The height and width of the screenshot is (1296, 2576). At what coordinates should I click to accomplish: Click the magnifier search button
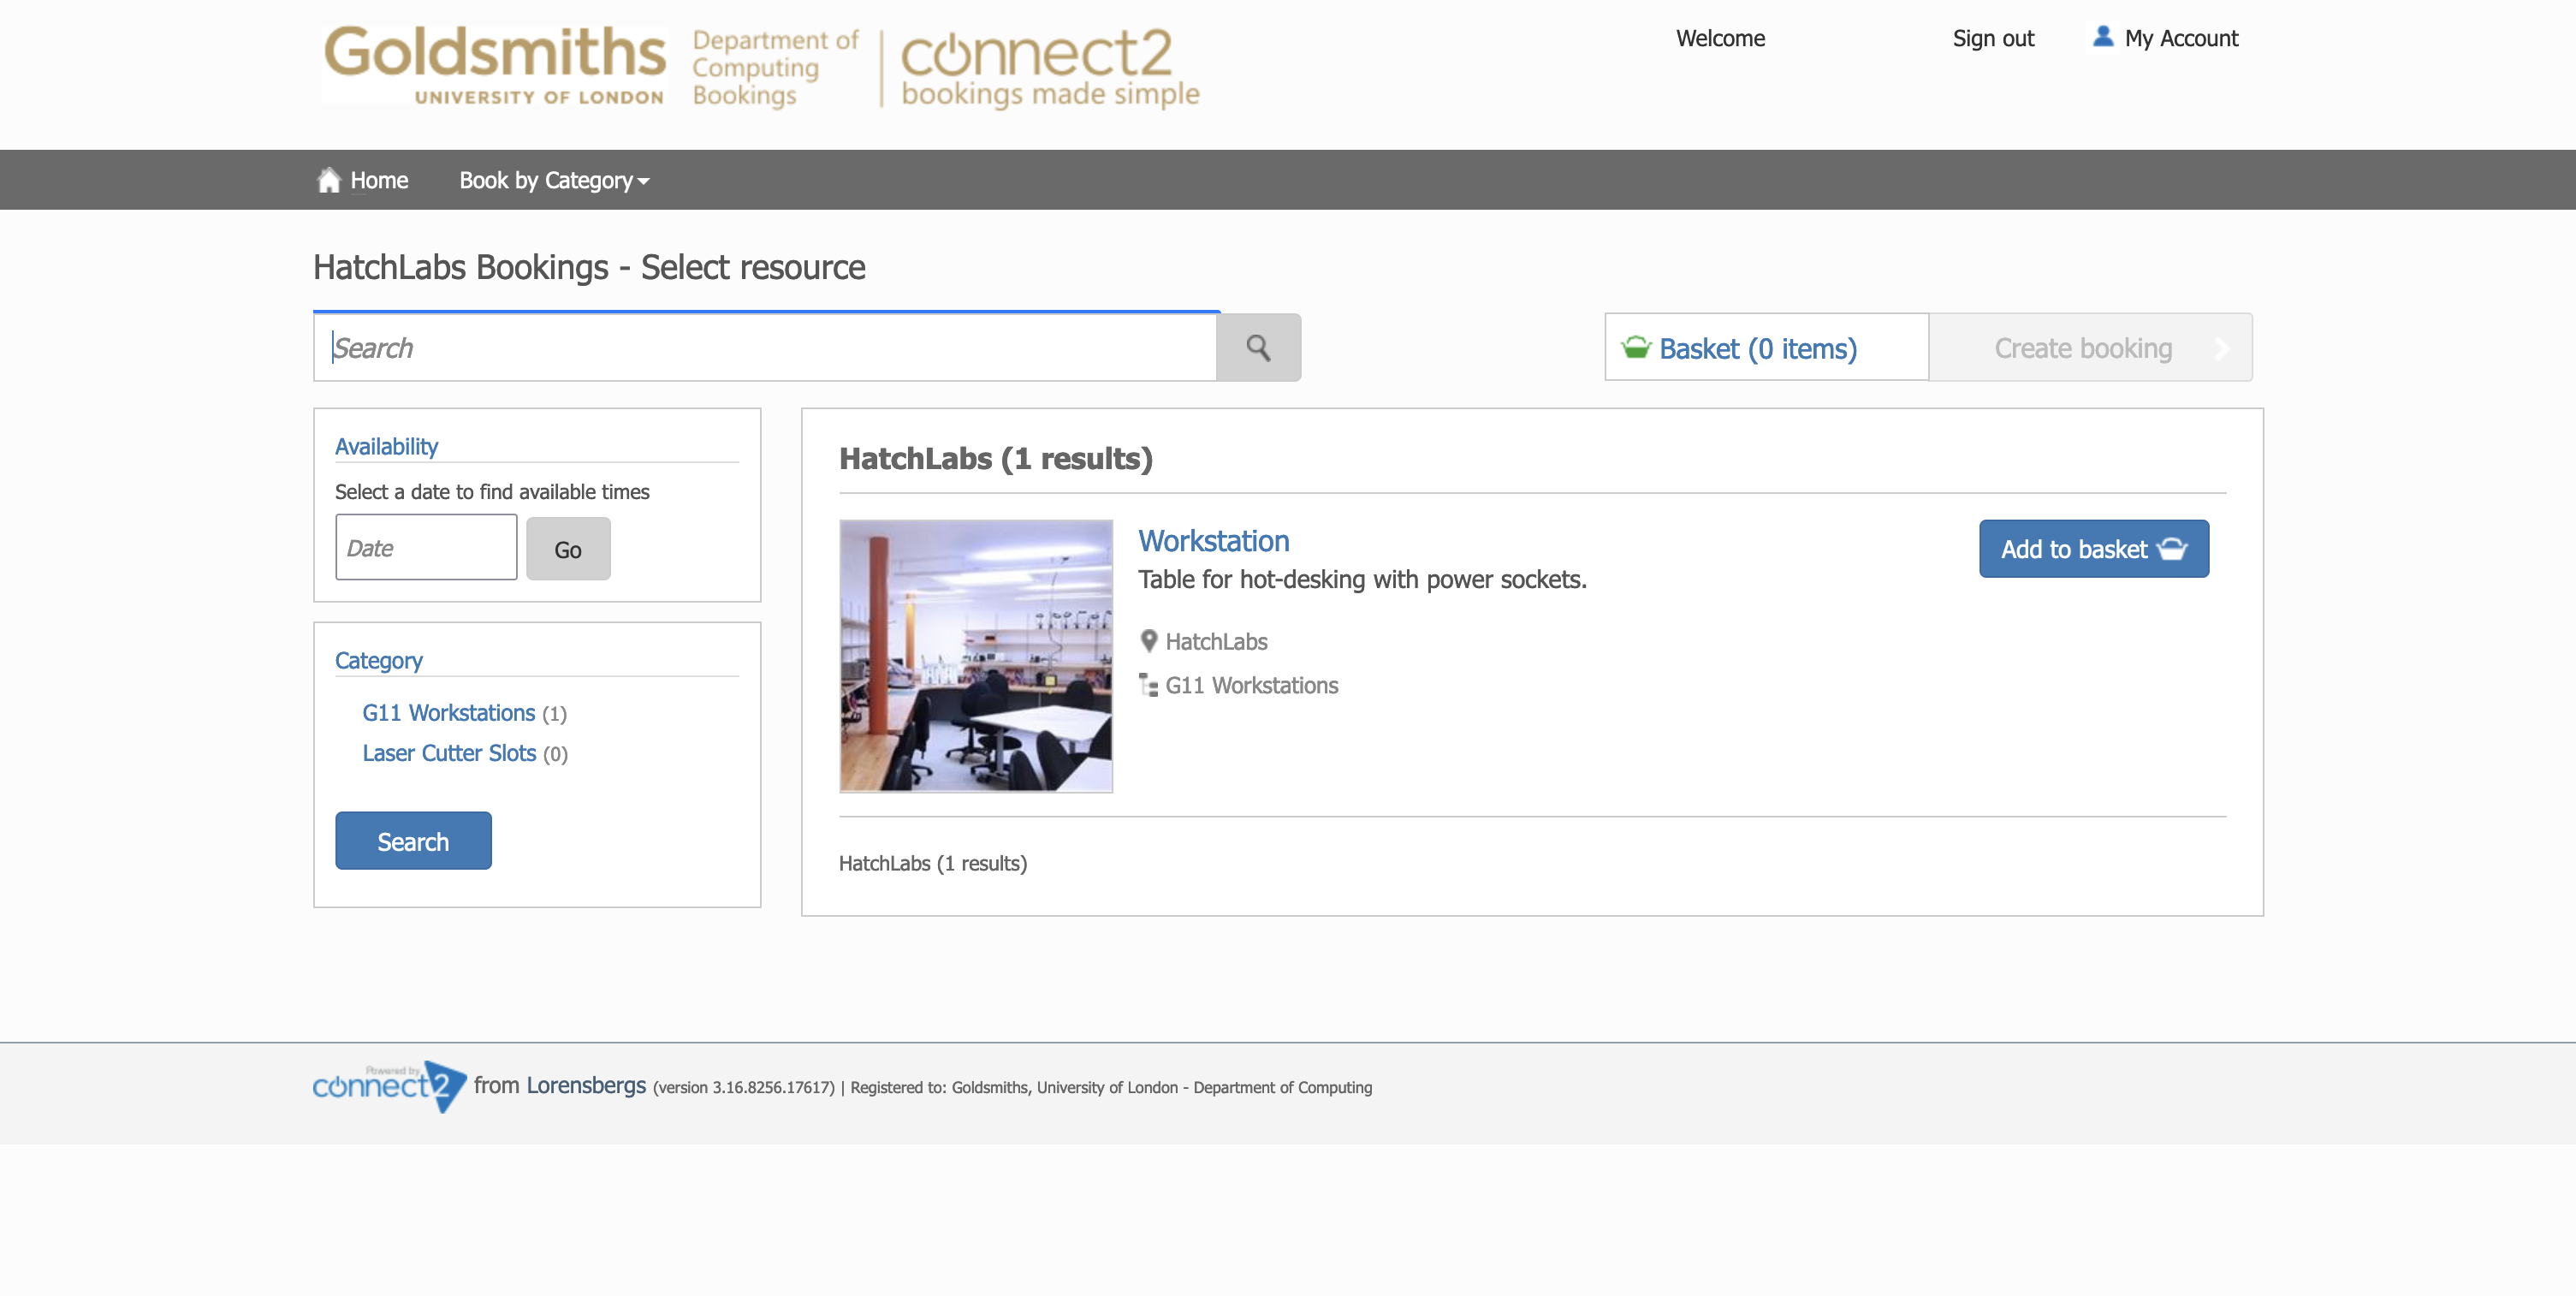(1258, 348)
